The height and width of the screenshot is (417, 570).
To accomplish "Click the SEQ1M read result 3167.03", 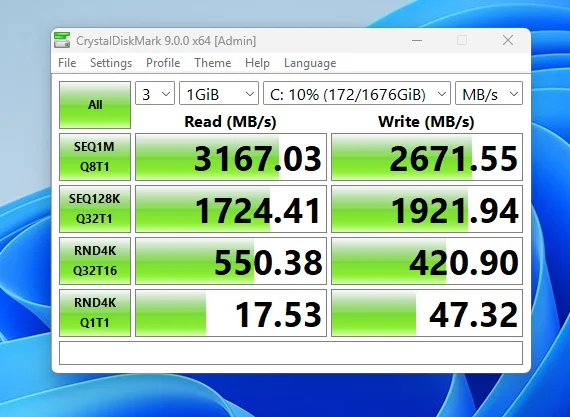I will [x=231, y=157].
